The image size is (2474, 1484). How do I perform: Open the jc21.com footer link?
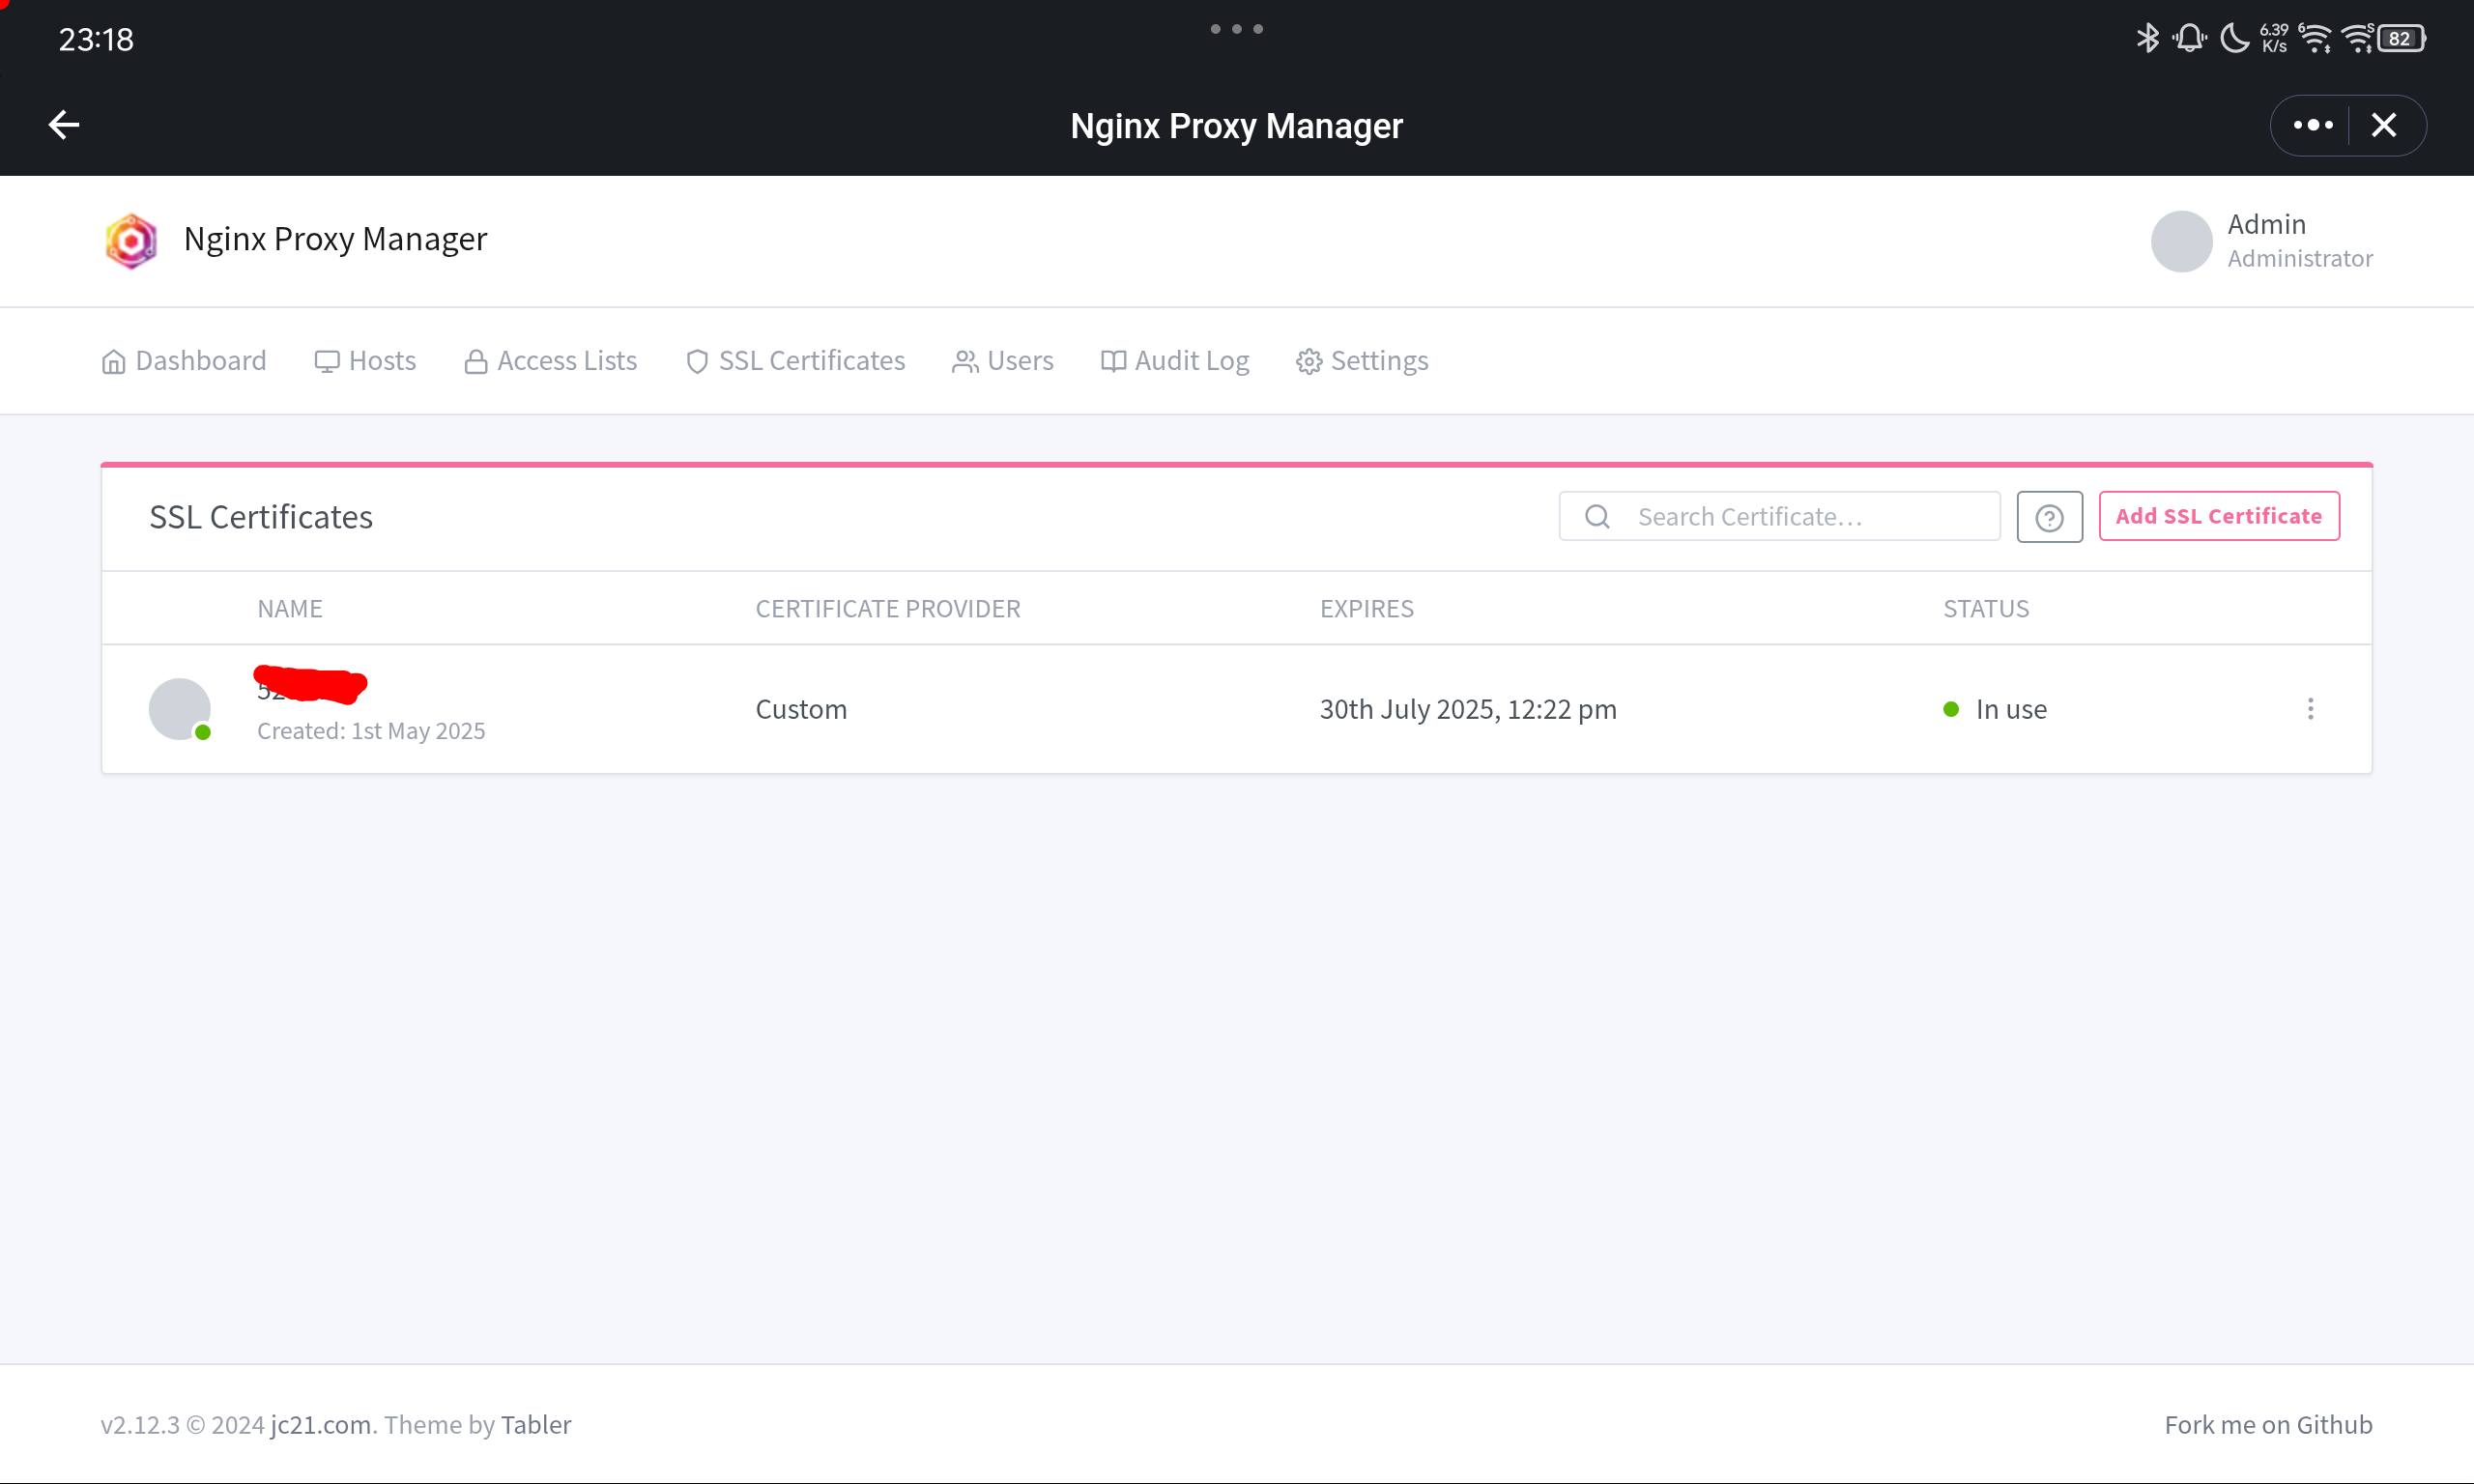(x=320, y=1424)
